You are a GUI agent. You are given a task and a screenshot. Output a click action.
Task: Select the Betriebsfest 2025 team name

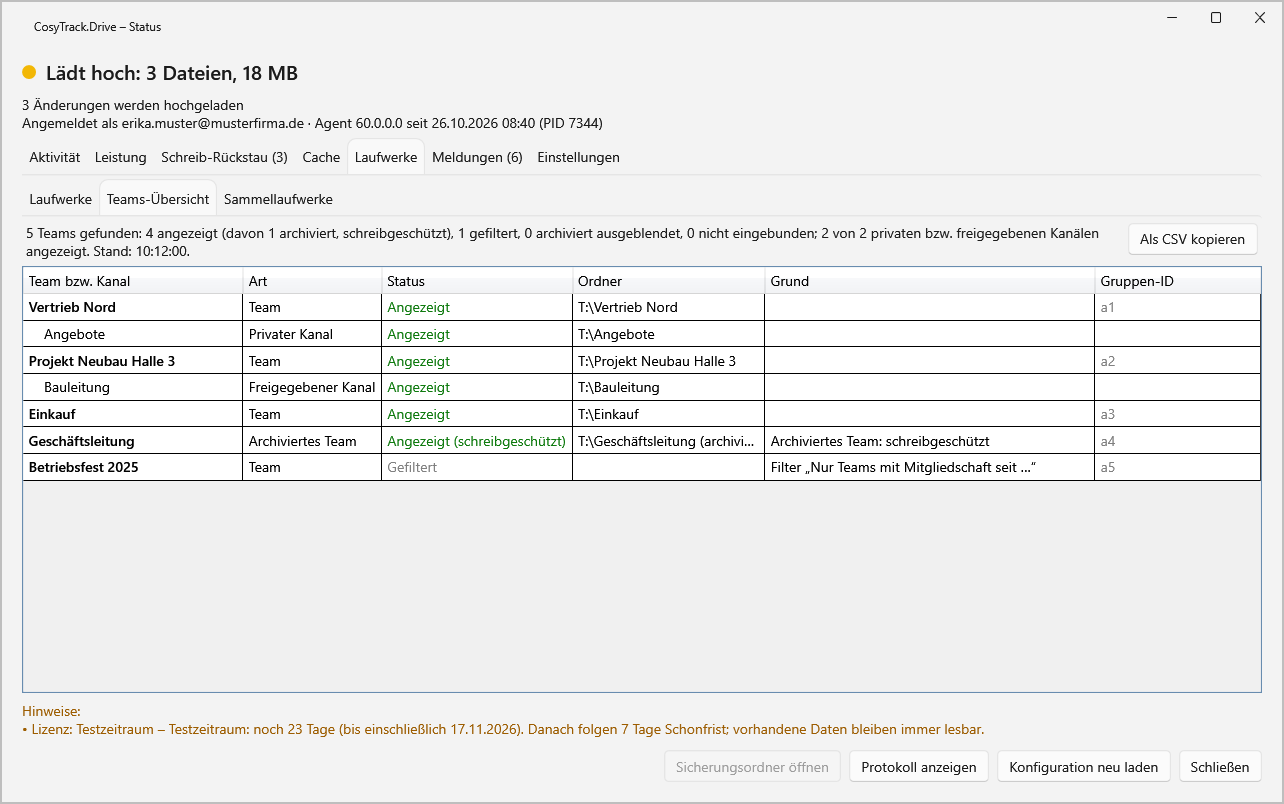83,467
